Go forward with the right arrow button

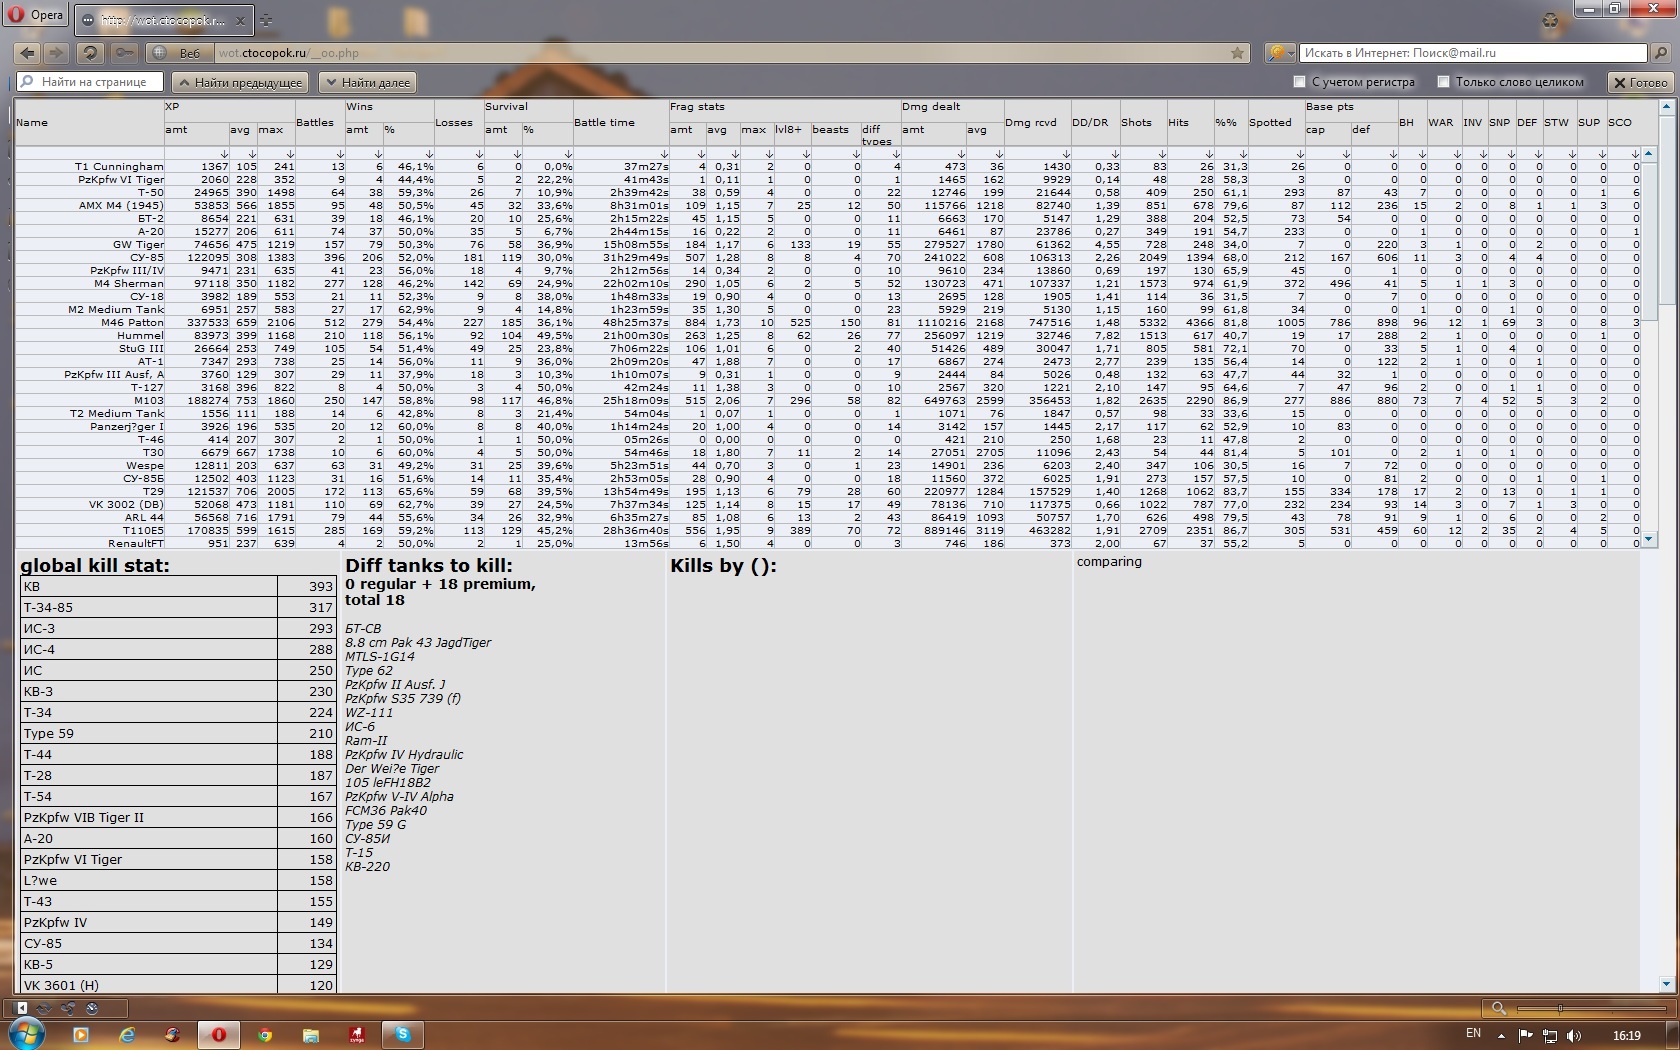55,53
